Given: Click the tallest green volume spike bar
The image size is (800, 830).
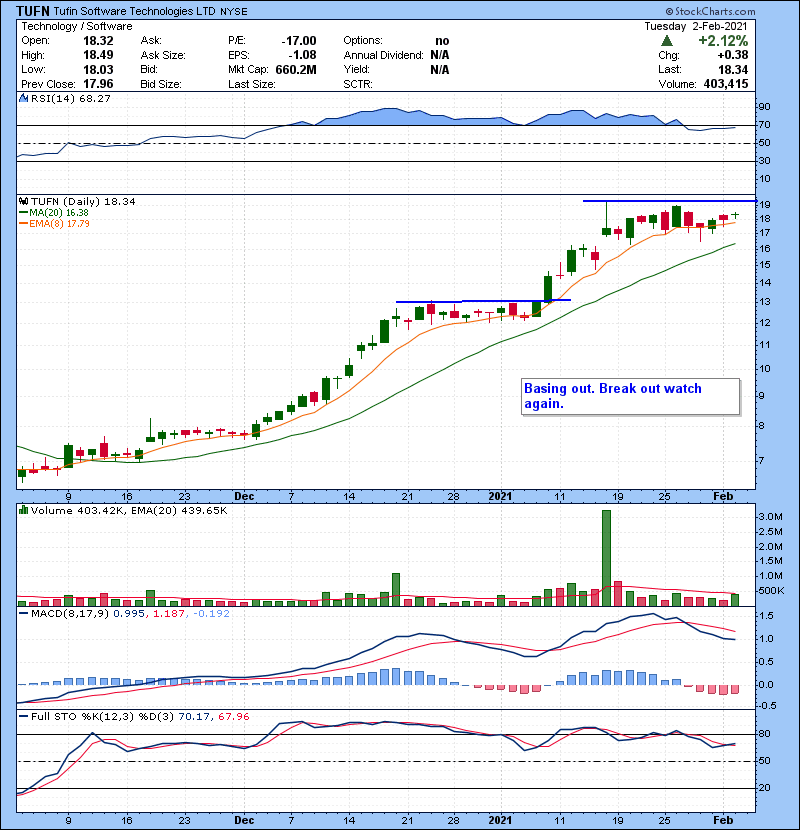Looking at the screenshot, I should [606, 557].
